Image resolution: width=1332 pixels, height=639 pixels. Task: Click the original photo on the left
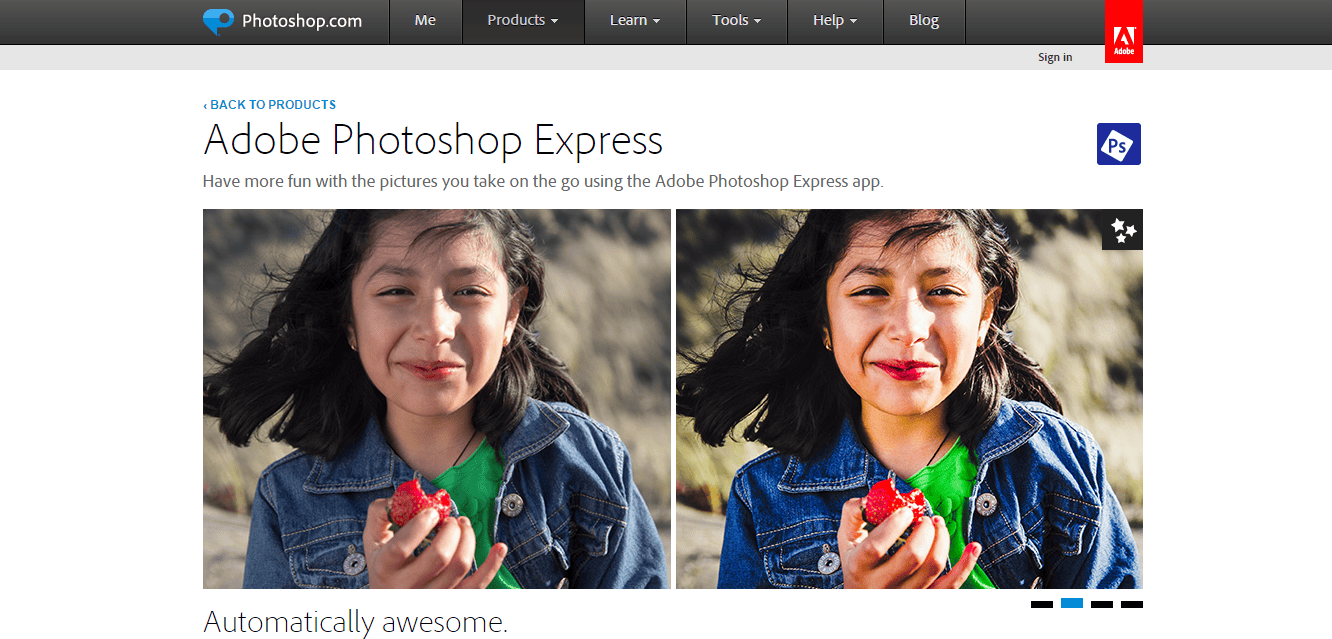click(x=437, y=399)
